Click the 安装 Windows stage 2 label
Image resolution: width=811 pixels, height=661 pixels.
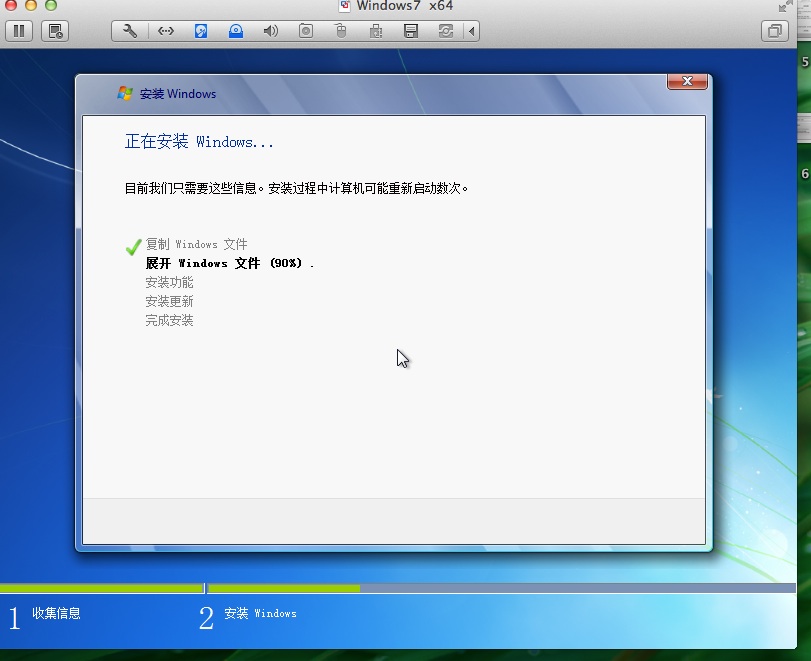click(x=260, y=613)
